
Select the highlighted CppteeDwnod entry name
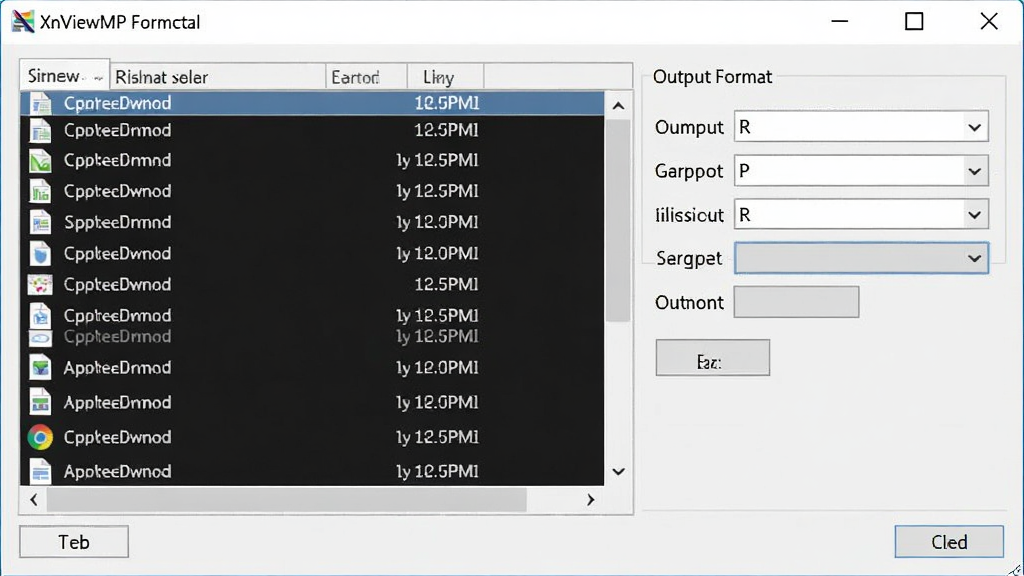pos(118,103)
